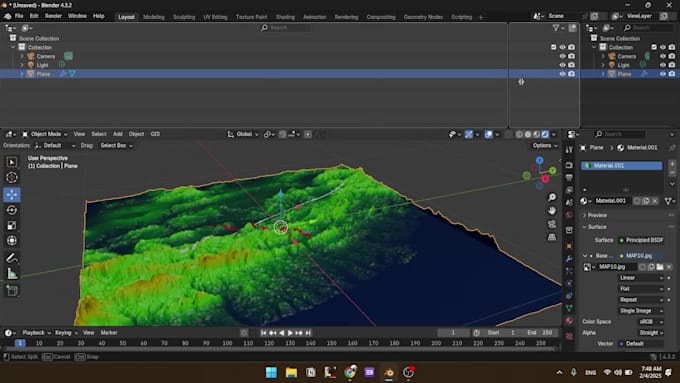The image size is (680, 383).
Task: Open the sRGB Color Space dropdown
Action: [651, 321]
